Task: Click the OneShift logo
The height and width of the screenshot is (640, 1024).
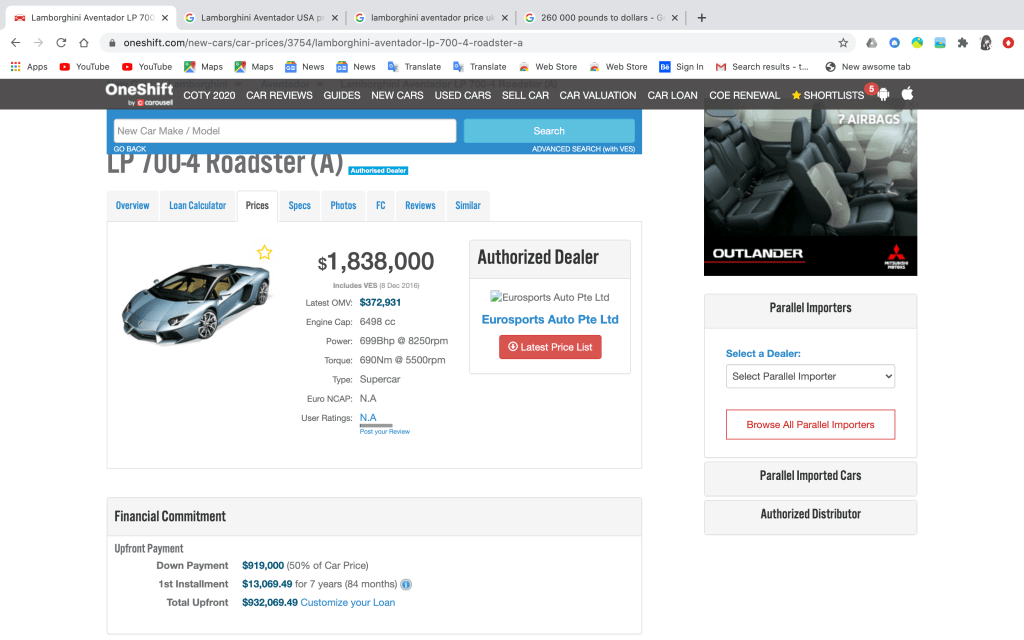Action: (139, 93)
